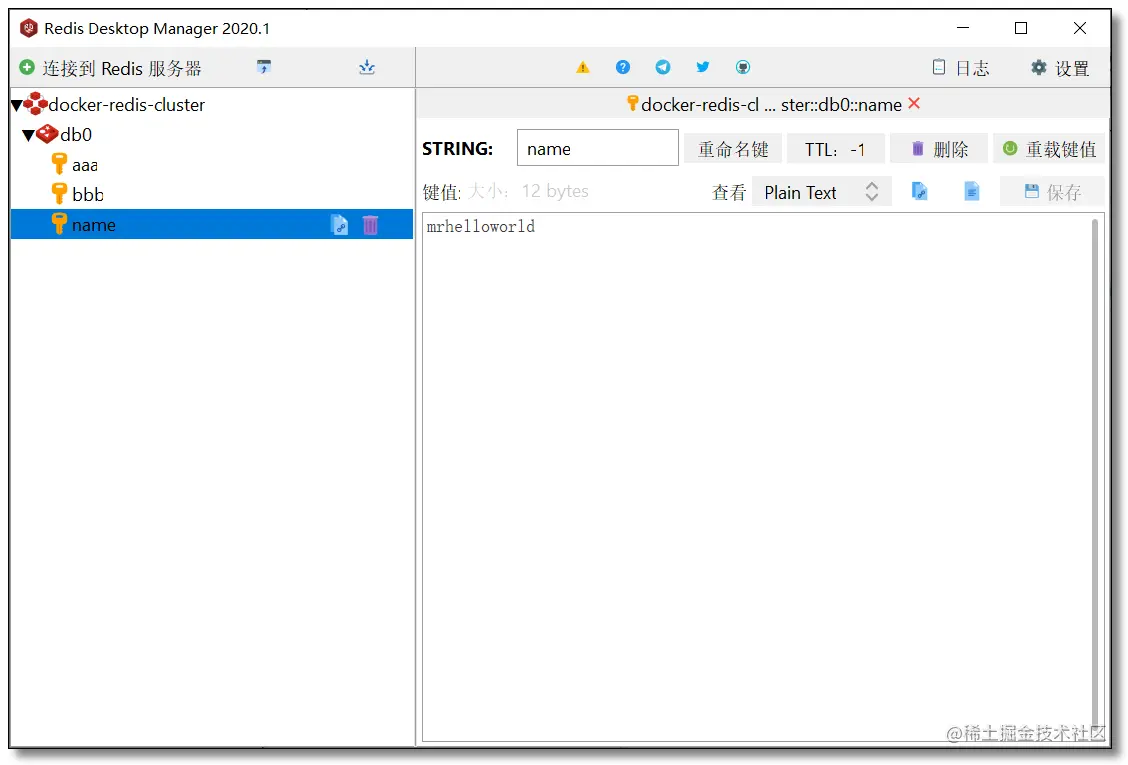Select the name key row
This screenshot has height=765, width=1128.
[212, 225]
